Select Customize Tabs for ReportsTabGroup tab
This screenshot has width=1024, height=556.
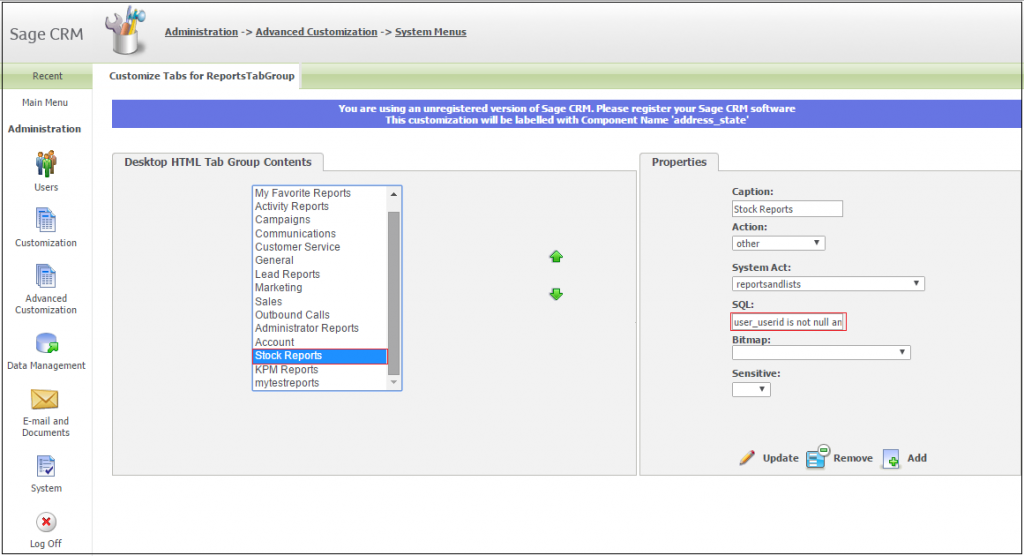pyautogui.click(x=202, y=76)
